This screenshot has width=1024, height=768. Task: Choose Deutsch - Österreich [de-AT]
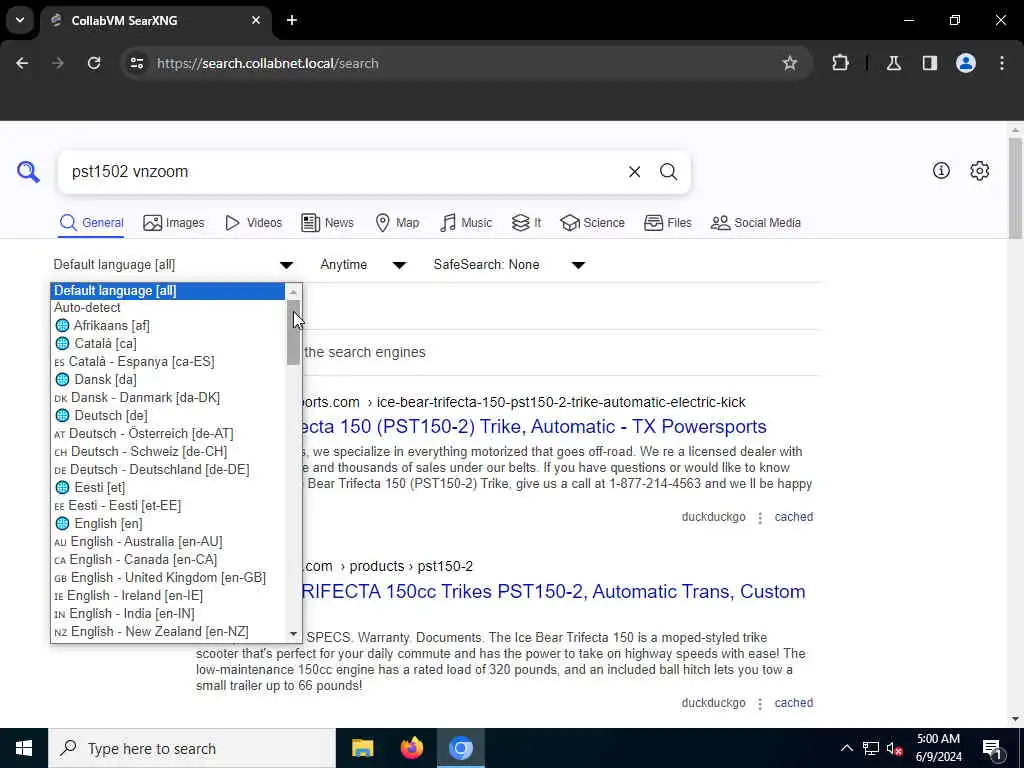coord(168,434)
